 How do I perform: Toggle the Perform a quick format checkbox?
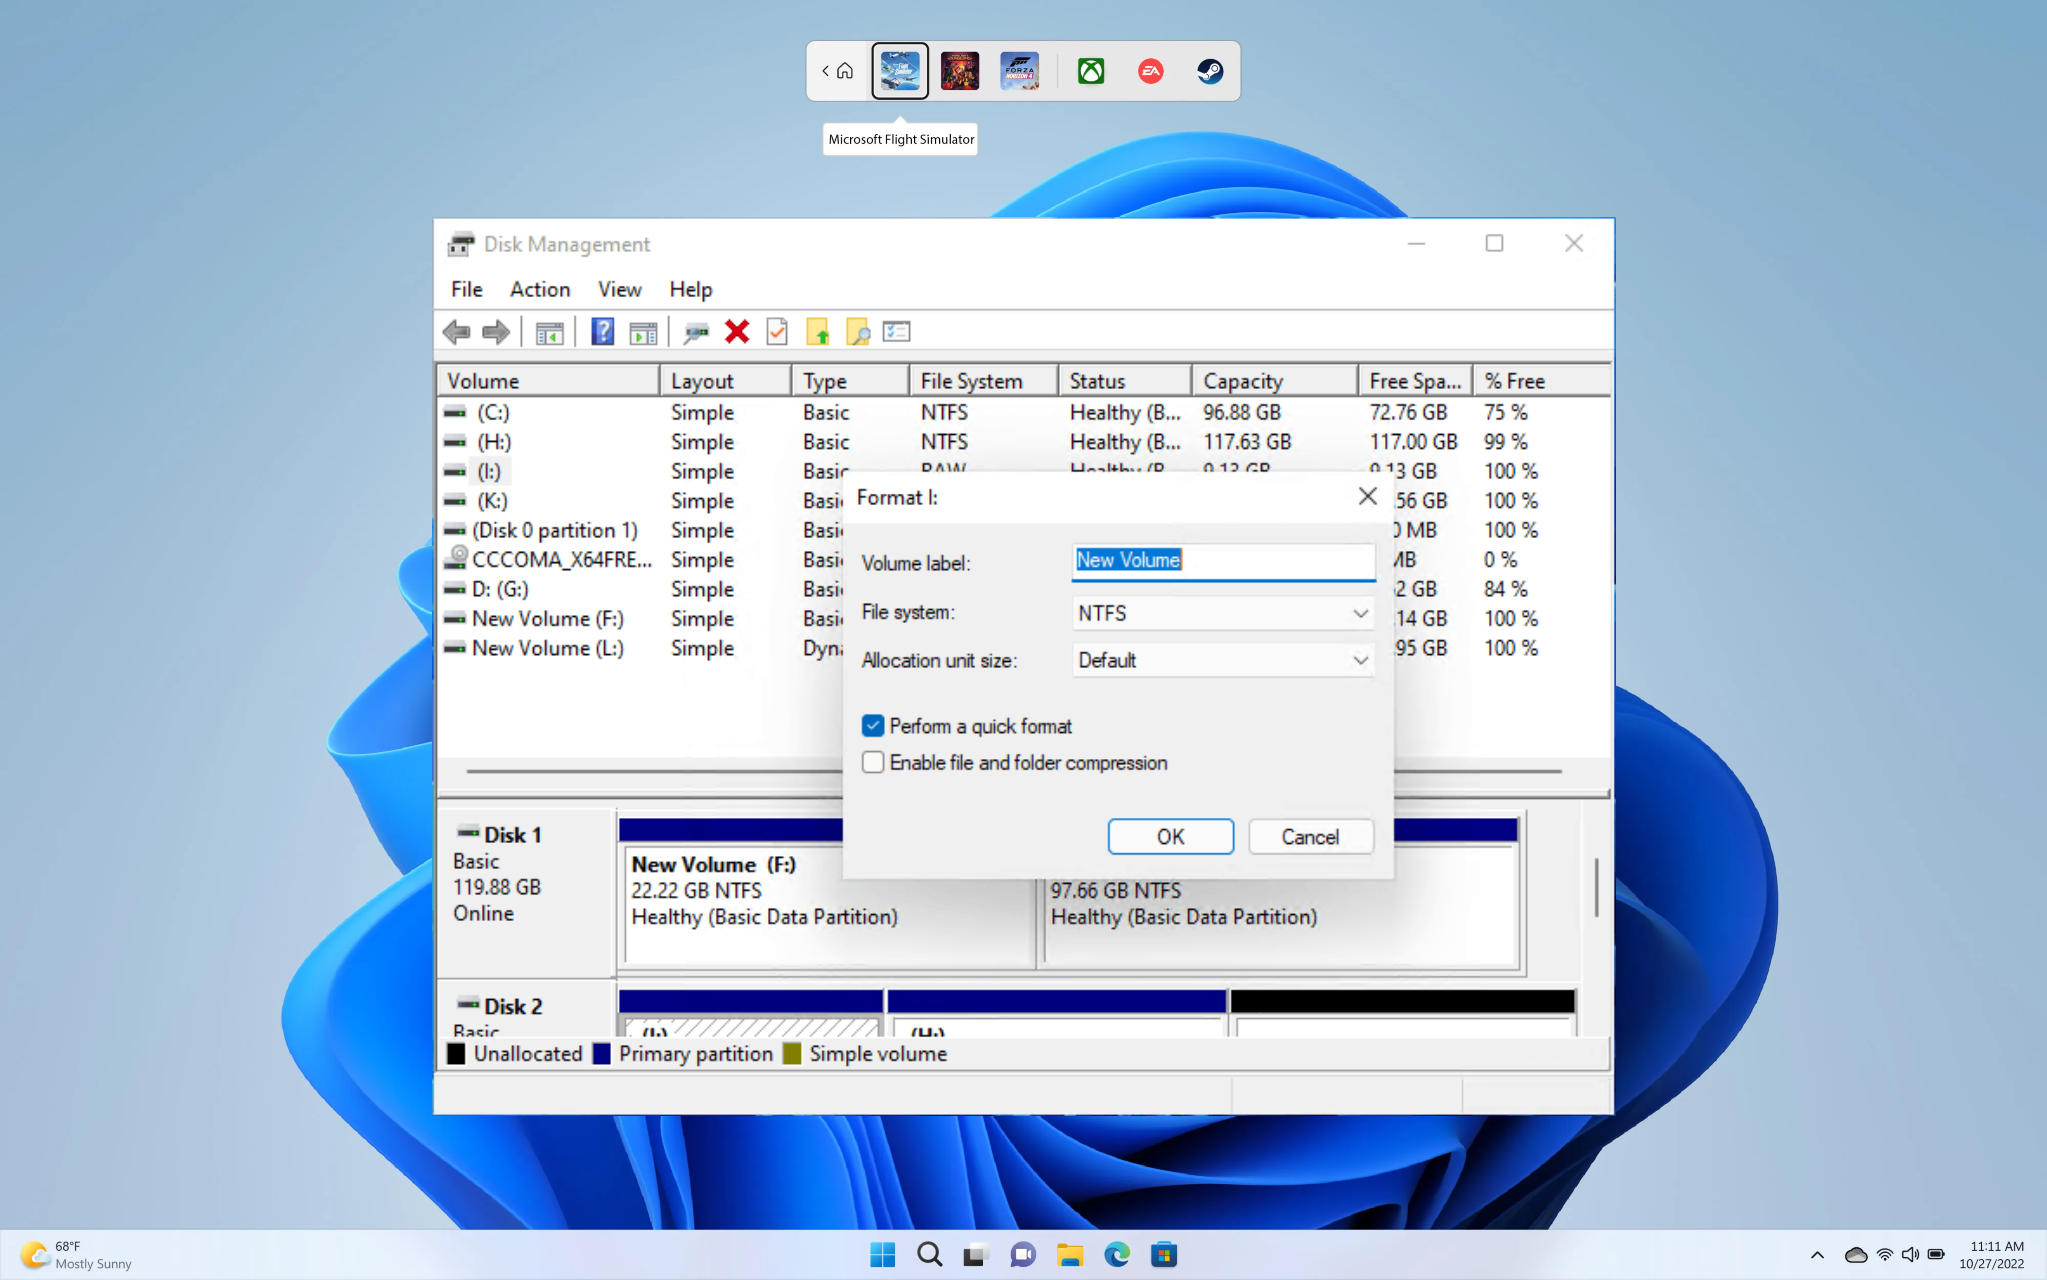click(x=872, y=726)
